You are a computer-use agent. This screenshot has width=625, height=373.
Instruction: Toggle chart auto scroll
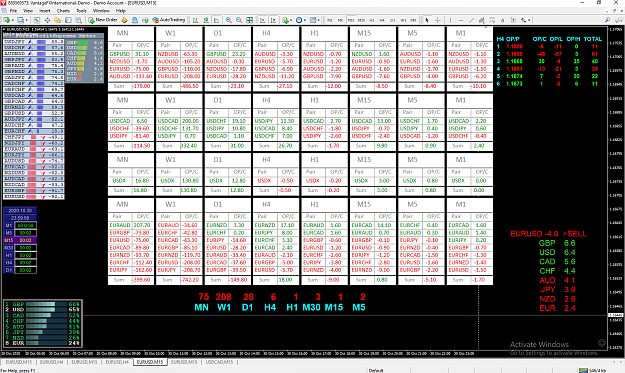click(x=263, y=20)
